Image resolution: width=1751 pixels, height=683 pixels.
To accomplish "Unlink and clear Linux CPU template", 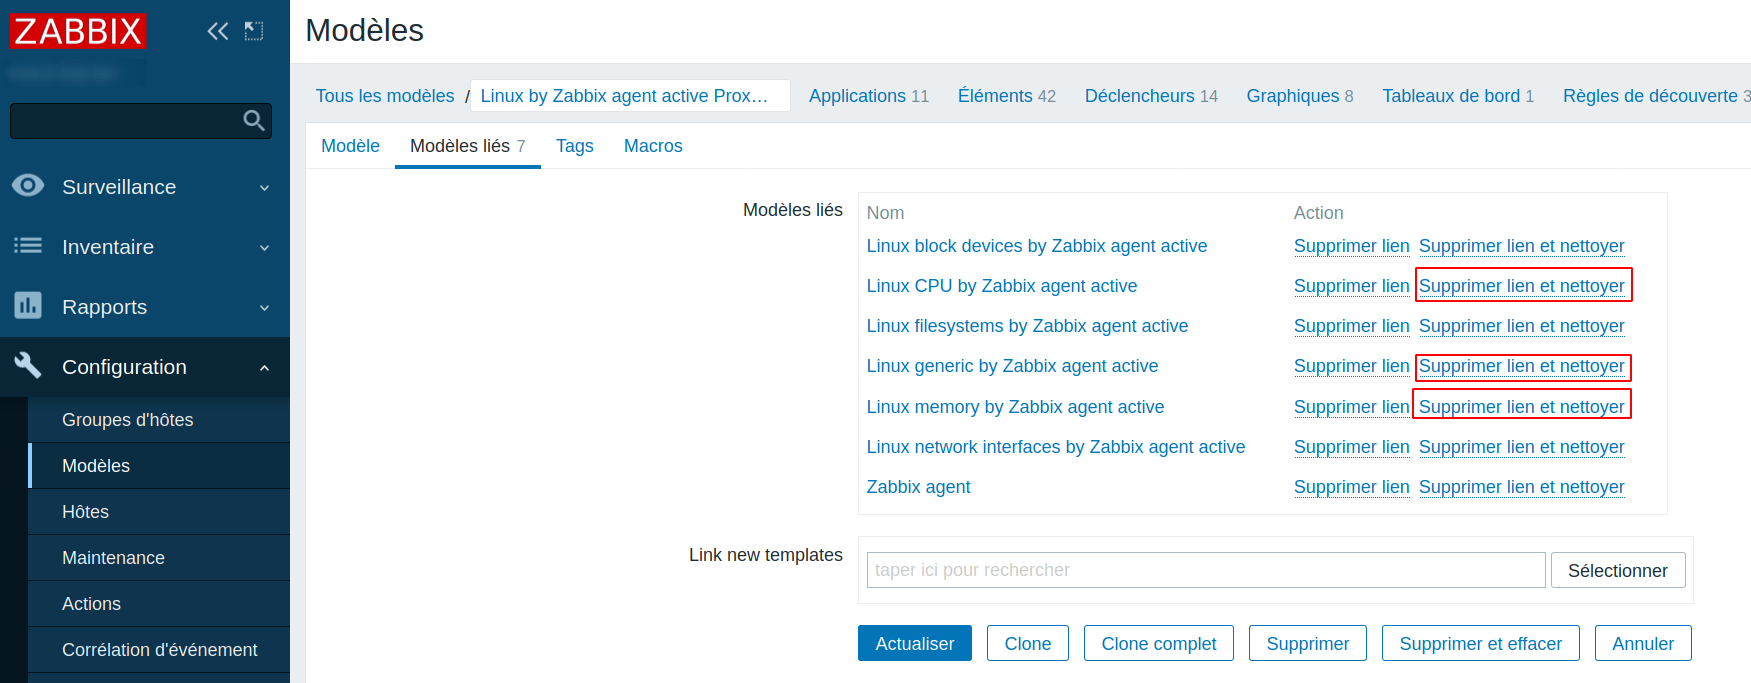I will 1521,286.
